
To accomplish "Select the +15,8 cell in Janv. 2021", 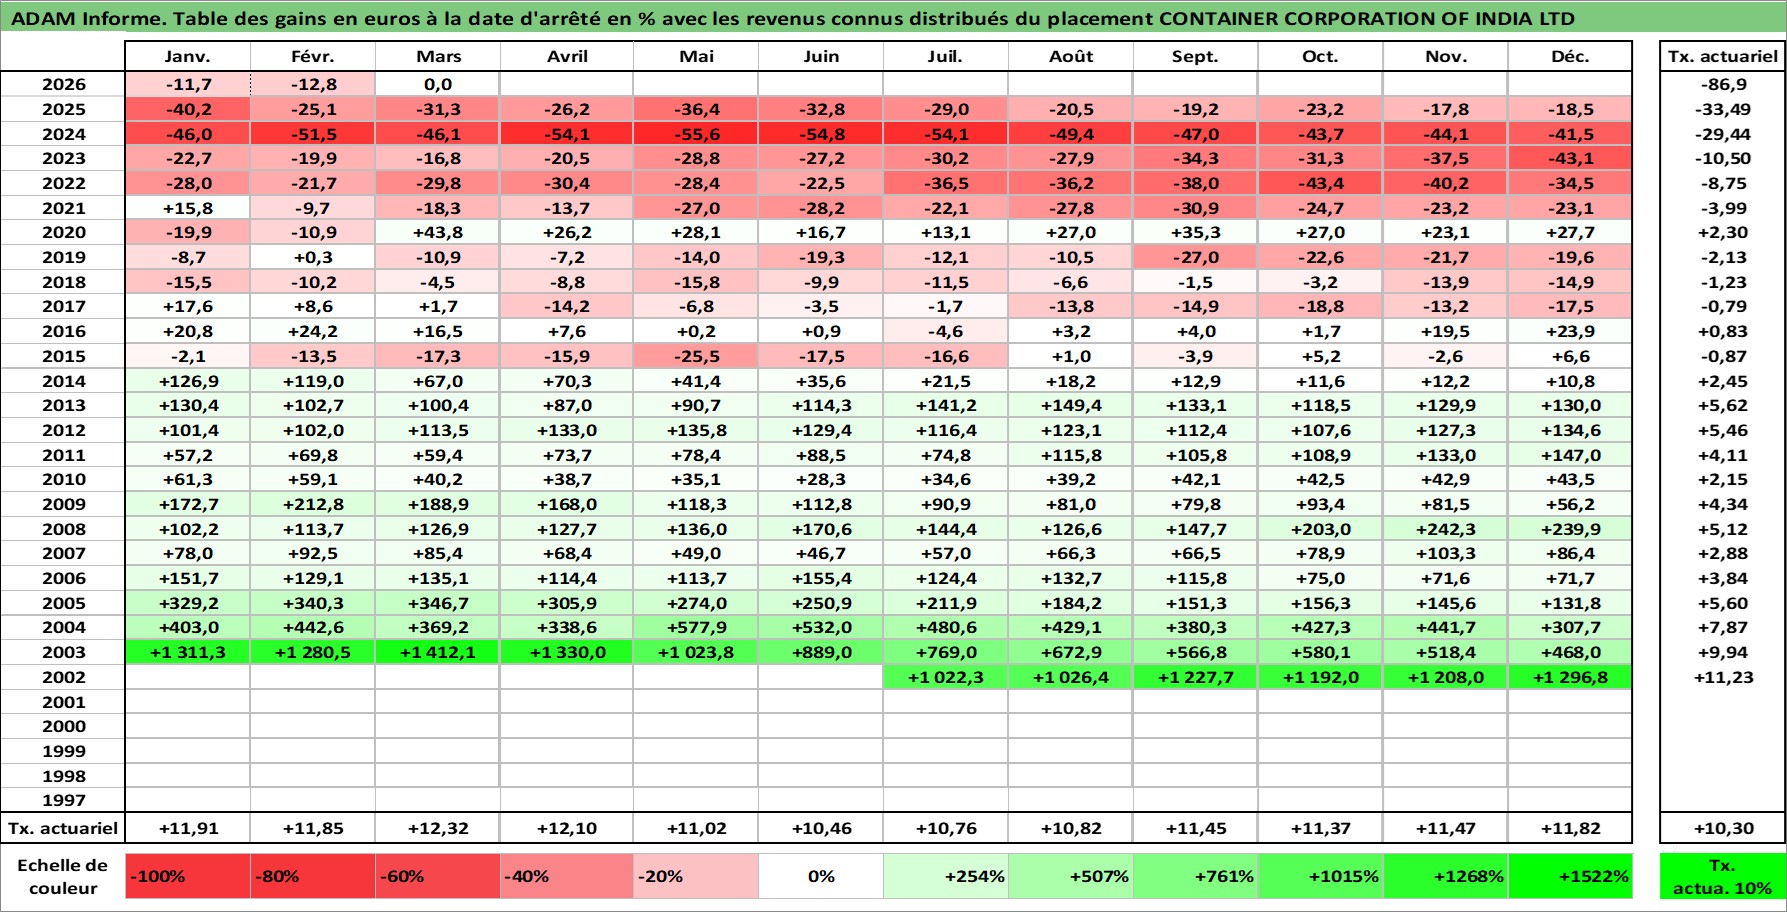I will [x=187, y=208].
